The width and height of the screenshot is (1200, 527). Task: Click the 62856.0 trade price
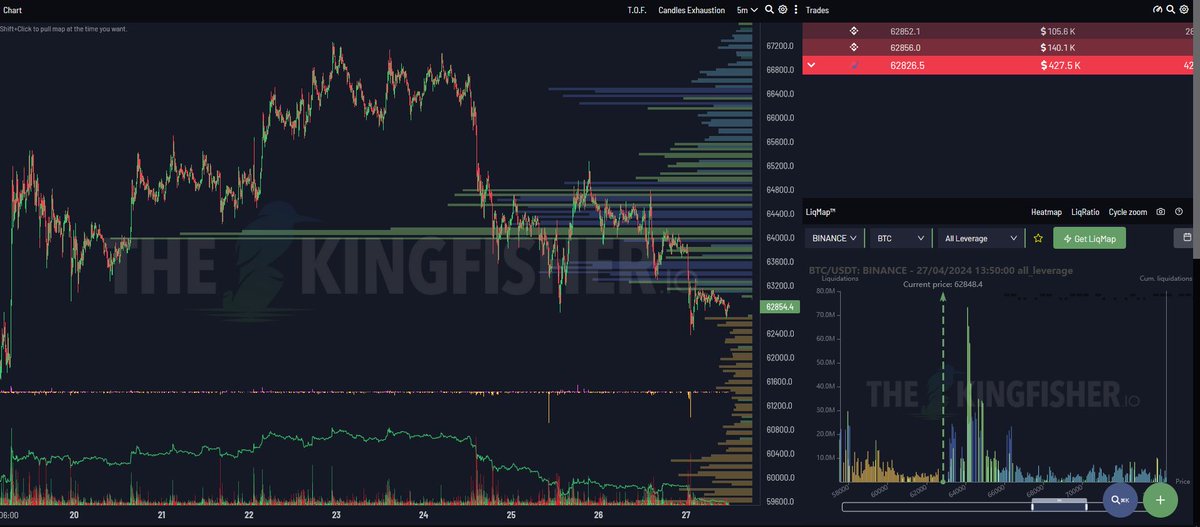(905, 47)
